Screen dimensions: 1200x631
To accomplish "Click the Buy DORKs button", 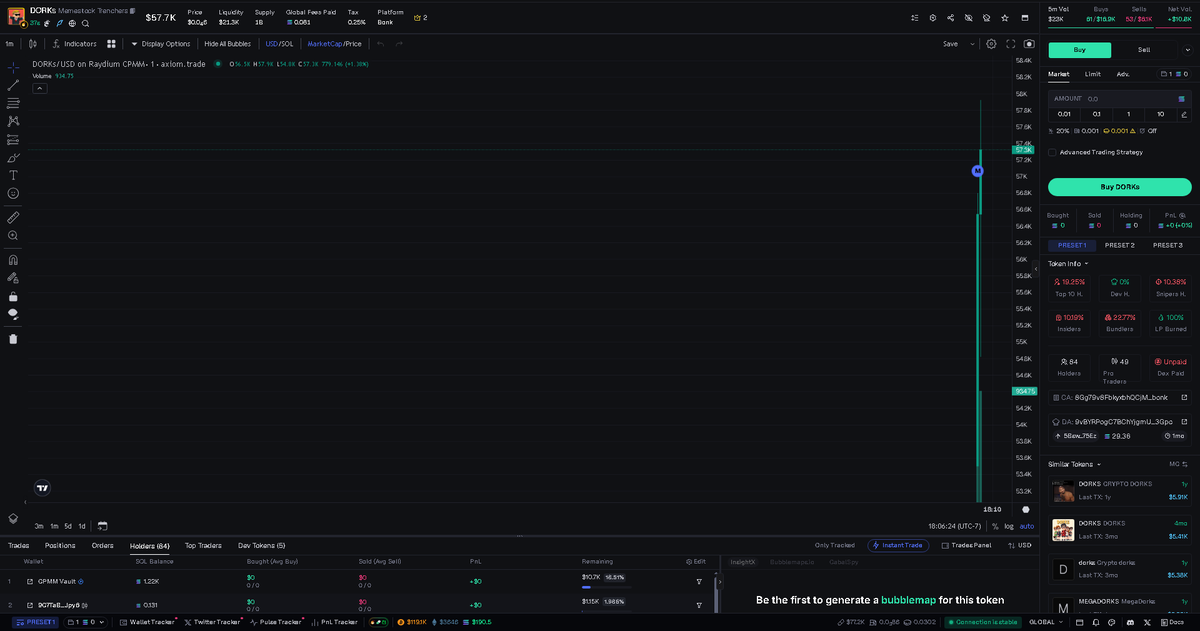I will coord(1120,187).
